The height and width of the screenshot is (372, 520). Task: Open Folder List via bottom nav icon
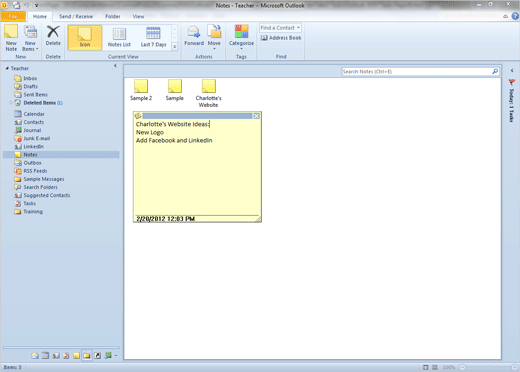click(x=87, y=356)
